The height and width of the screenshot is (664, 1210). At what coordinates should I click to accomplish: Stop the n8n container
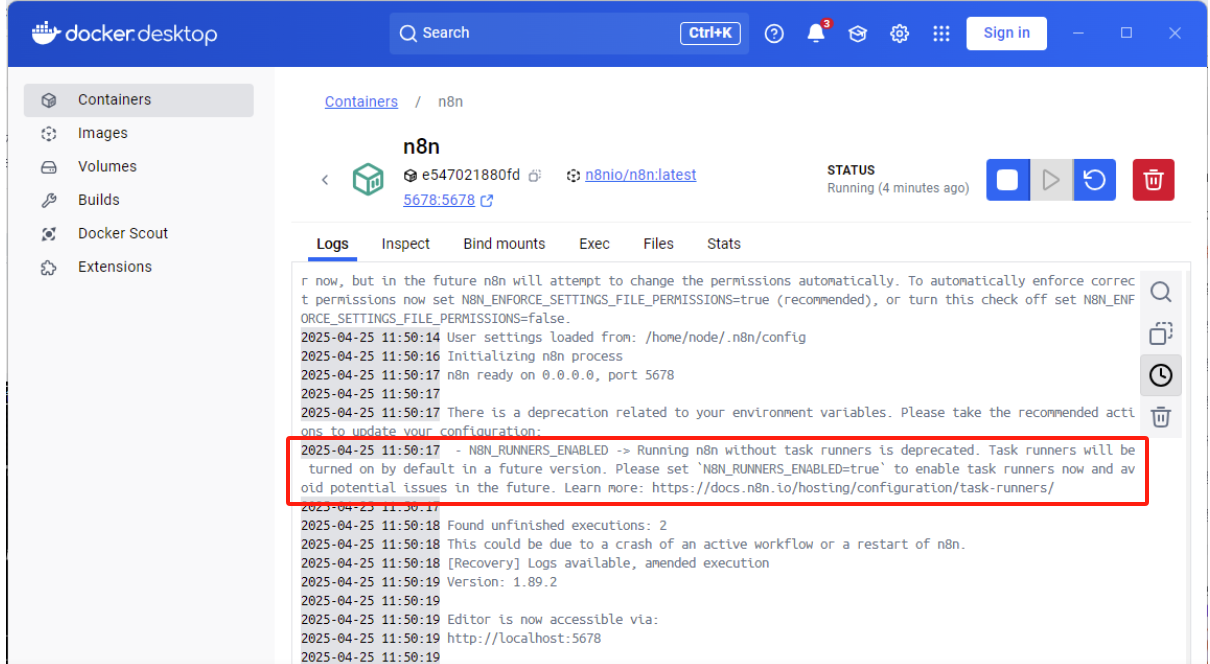pyautogui.click(x=1008, y=180)
